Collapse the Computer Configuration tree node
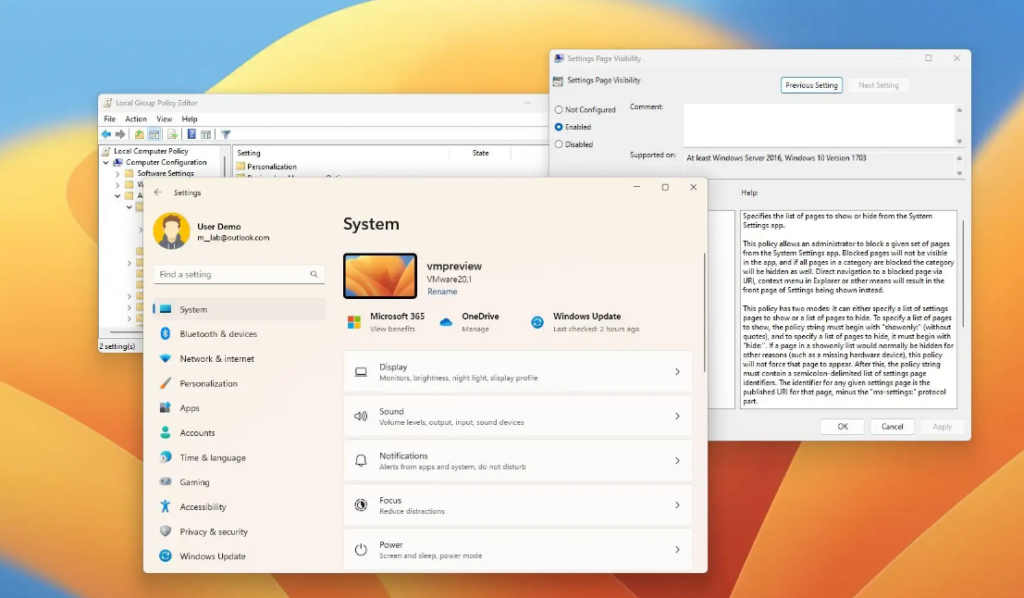Screen dimensions: 1024x598 point(106,162)
